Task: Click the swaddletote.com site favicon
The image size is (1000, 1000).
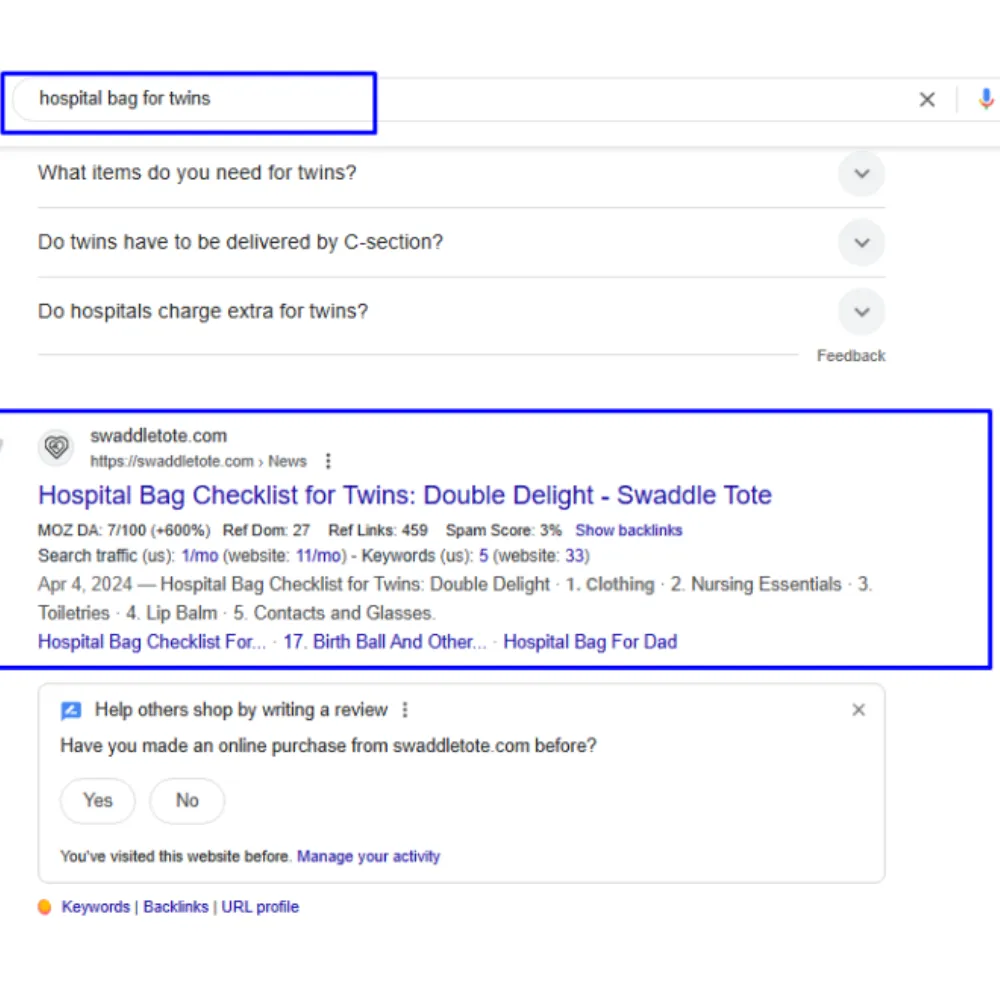Action: coord(57,448)
